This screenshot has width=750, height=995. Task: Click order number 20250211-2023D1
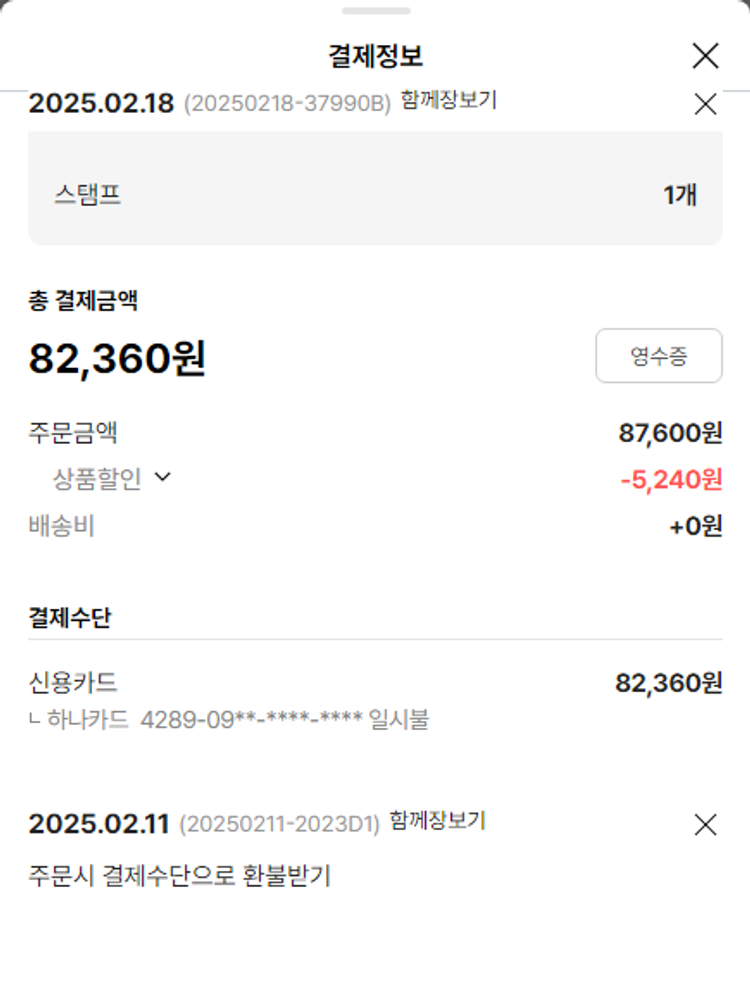coord(280,825)
